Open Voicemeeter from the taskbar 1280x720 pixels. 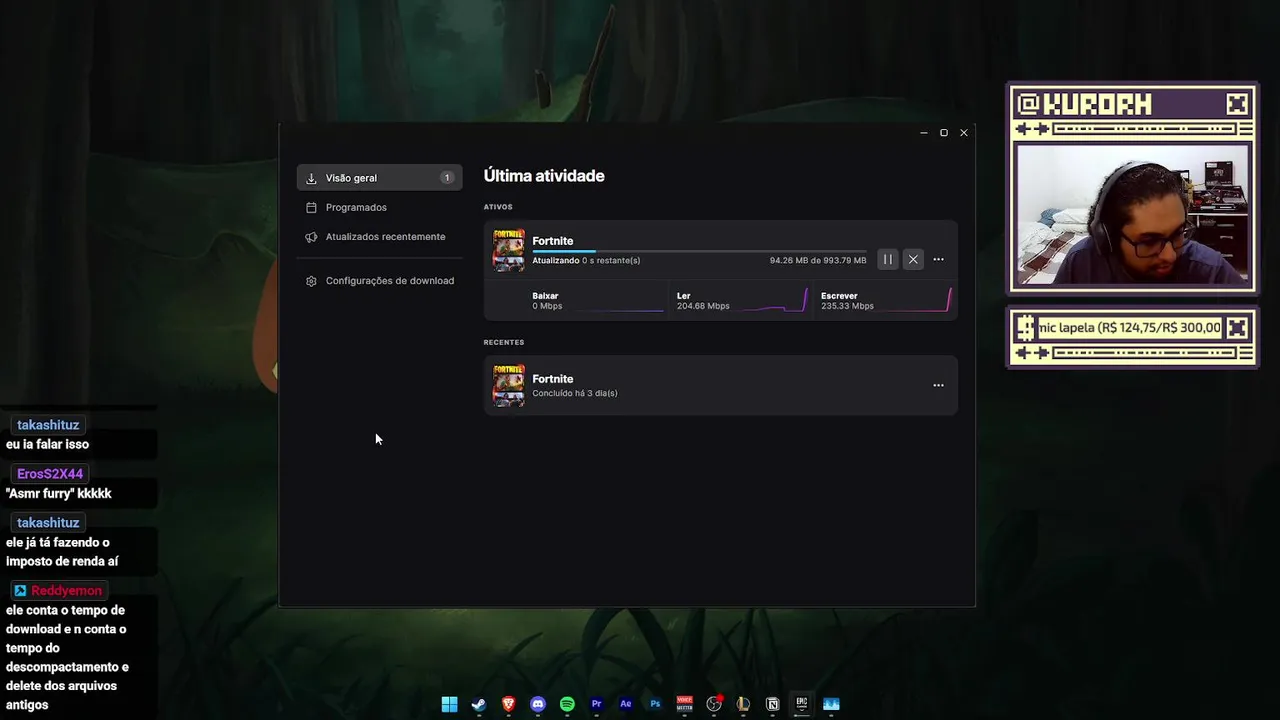coord(684,704)
